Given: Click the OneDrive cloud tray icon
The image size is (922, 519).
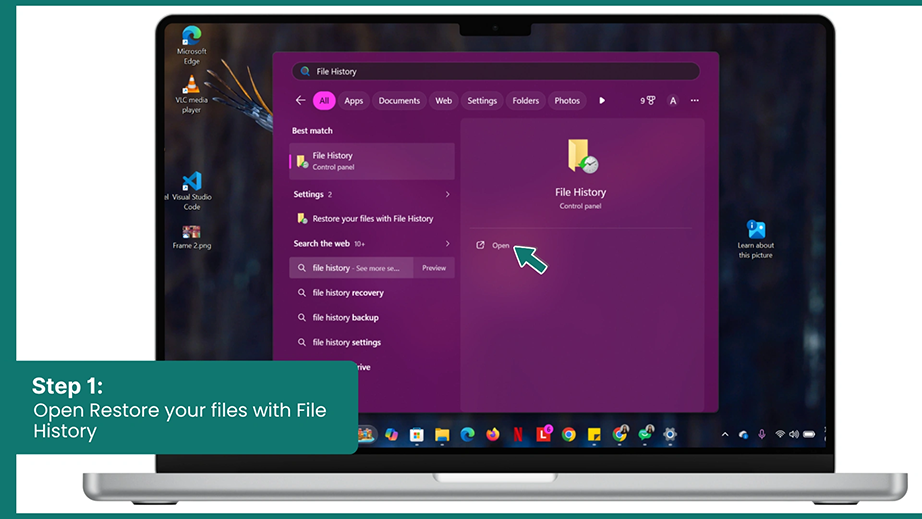Looking at the screenshot, I should point(744,434).
